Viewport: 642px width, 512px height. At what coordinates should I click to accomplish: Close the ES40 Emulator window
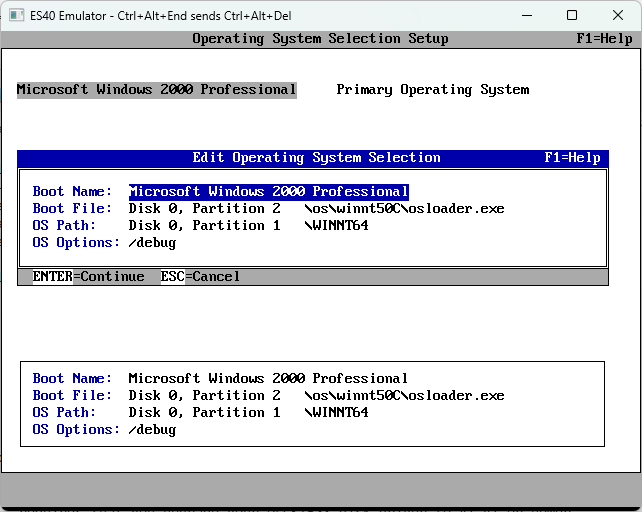(x=618, y=16)
